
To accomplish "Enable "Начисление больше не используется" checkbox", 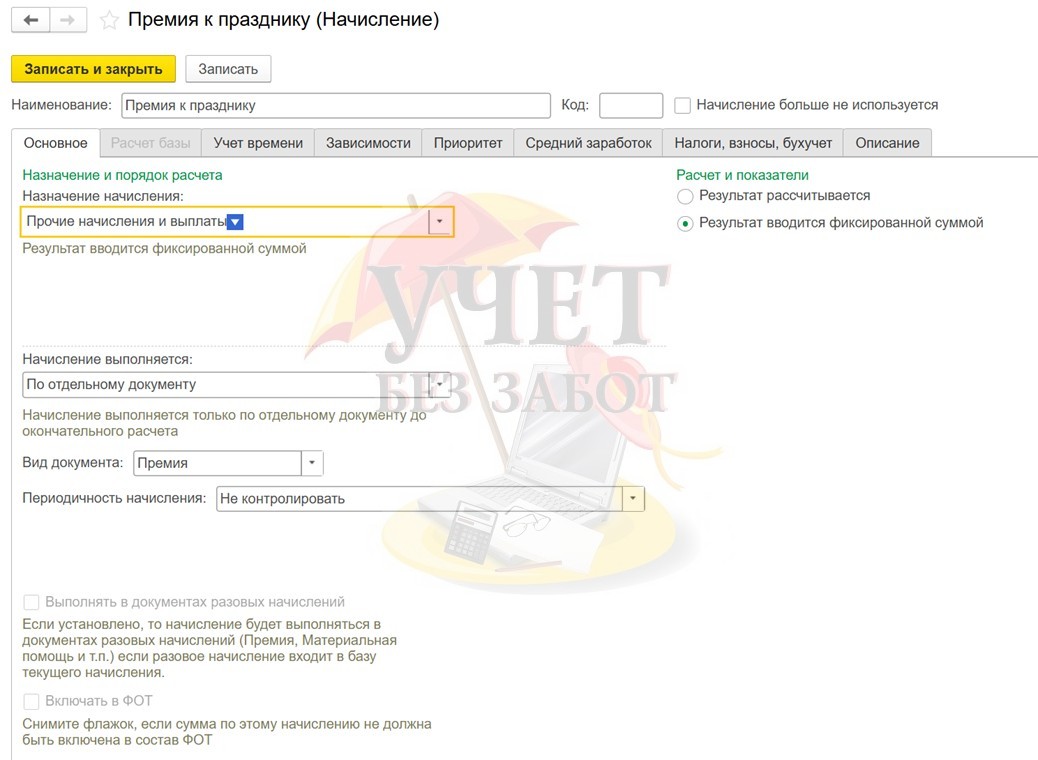I will (683, 105).
